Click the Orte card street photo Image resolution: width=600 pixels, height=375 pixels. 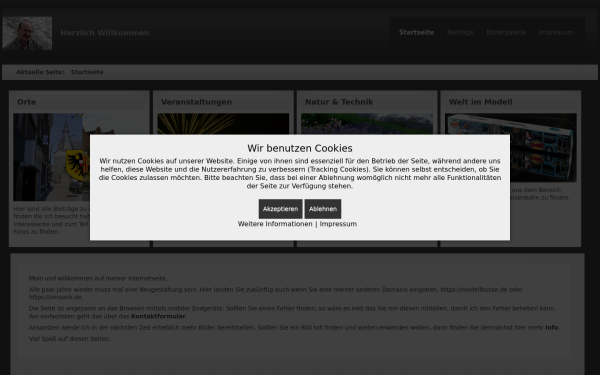pyautogui.click(x=52, y=157)
